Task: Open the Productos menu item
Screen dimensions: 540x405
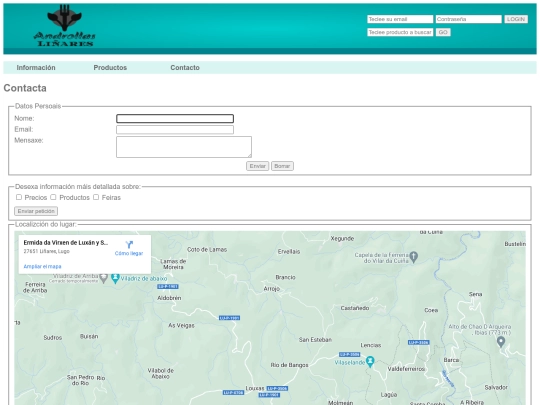Action: pyautogui.click(x=110, y=68)
